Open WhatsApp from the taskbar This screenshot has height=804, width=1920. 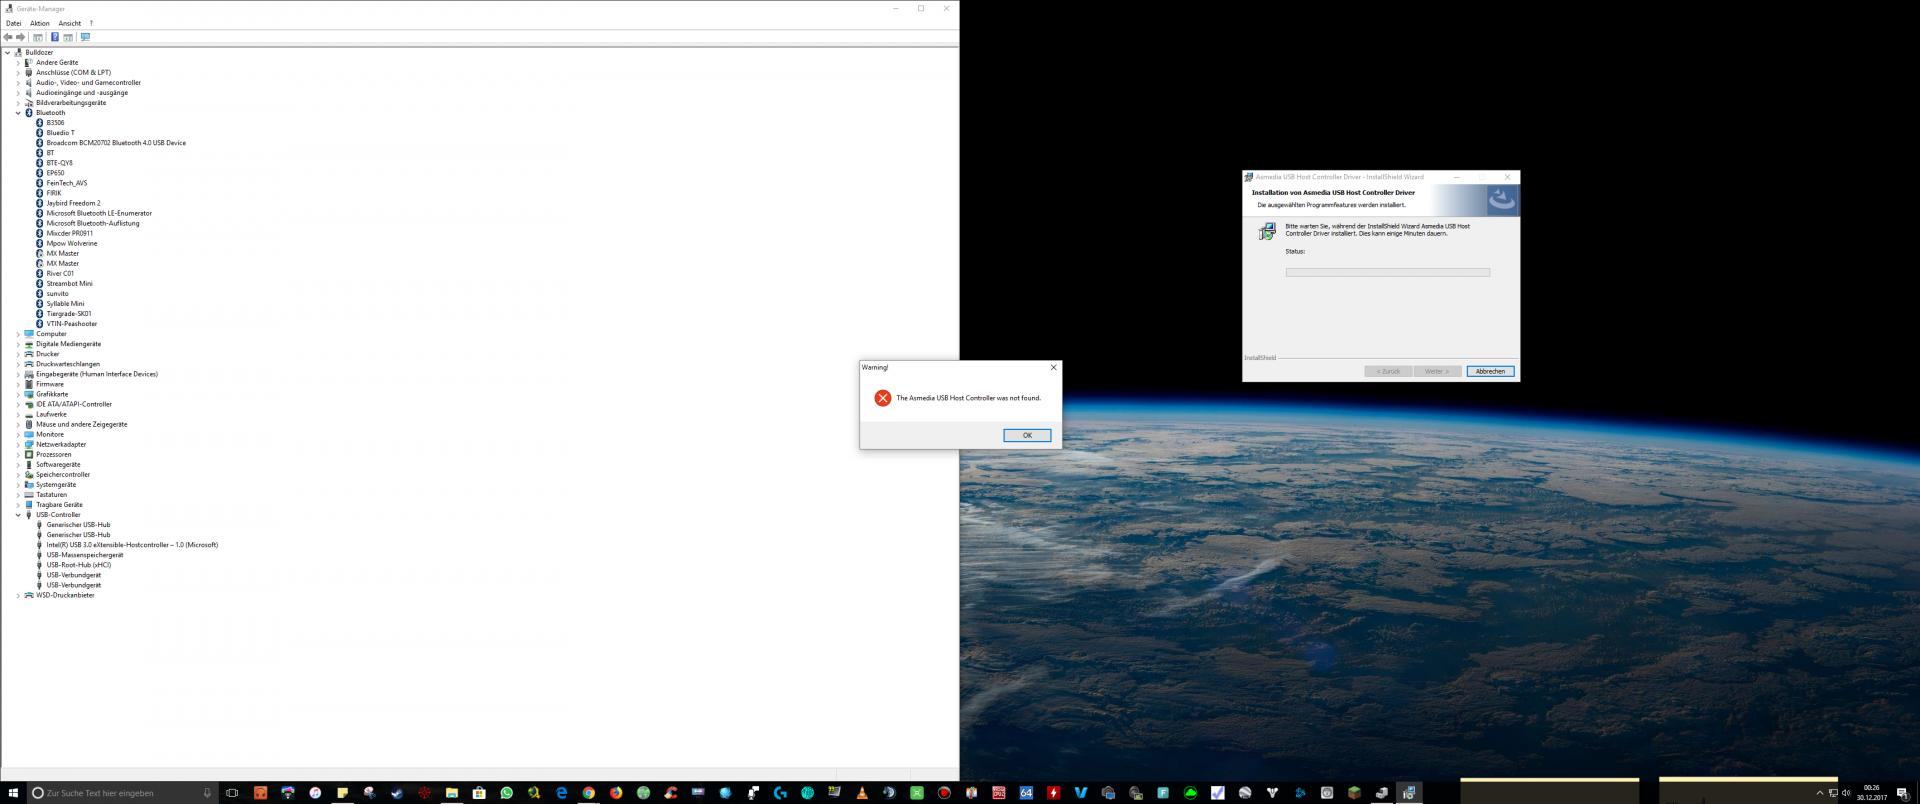click(x=507, y=793)
